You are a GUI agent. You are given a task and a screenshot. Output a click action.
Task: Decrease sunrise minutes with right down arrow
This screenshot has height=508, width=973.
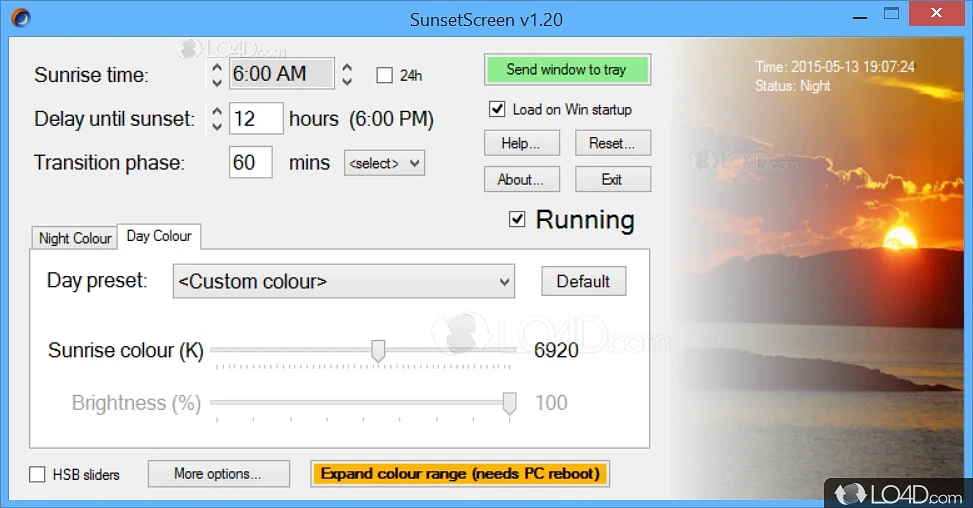(348, 81)
